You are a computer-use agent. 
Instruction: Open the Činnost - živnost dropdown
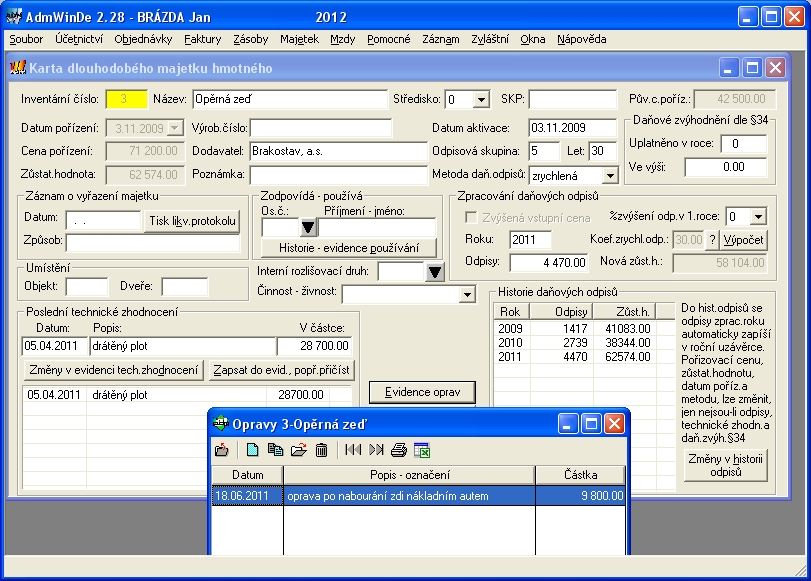pos(467,294)
